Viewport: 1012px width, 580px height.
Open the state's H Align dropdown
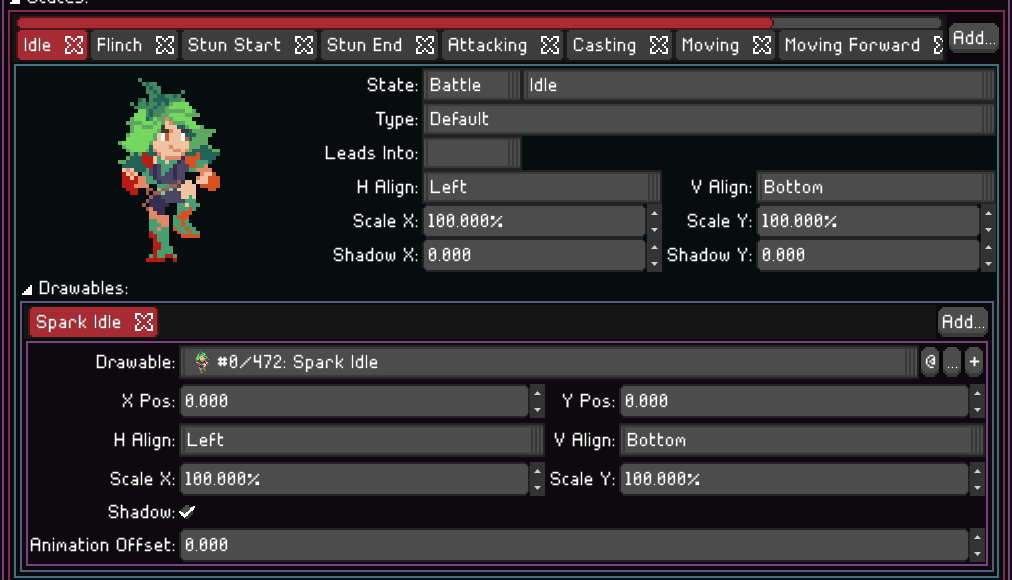click(x=543, y=187)
